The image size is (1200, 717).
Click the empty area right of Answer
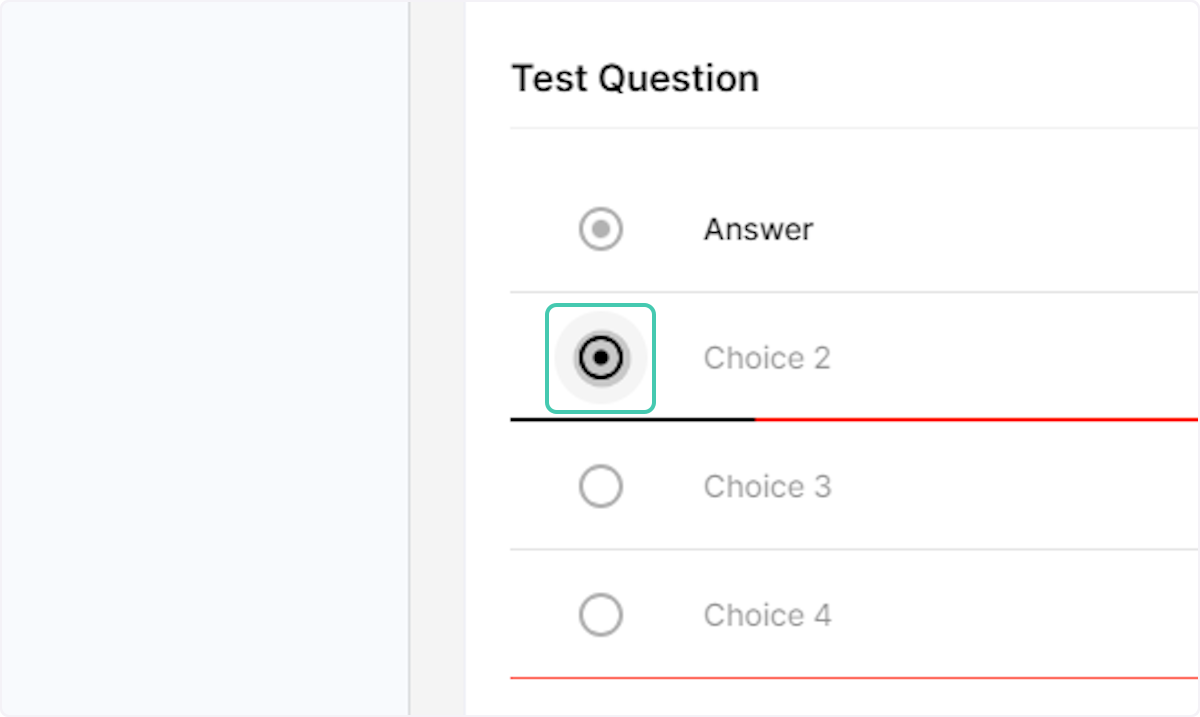(x=1000, y=229)
